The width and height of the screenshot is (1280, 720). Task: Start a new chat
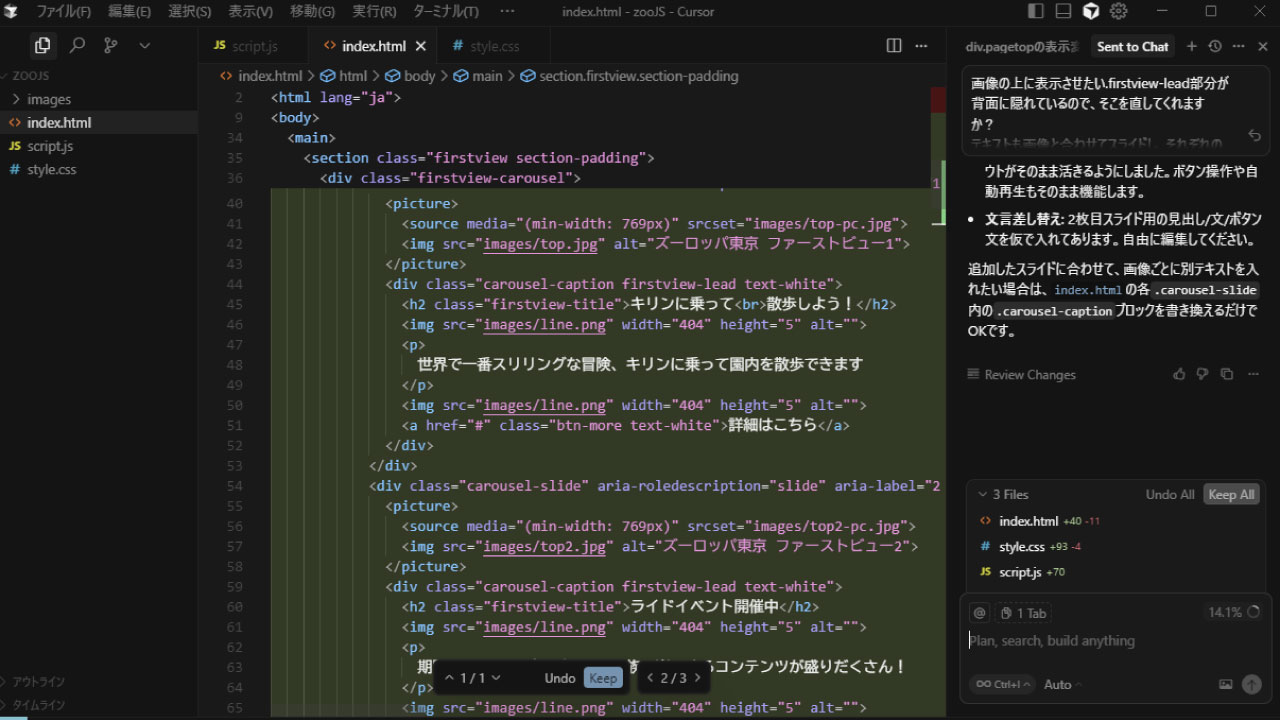1191,46
